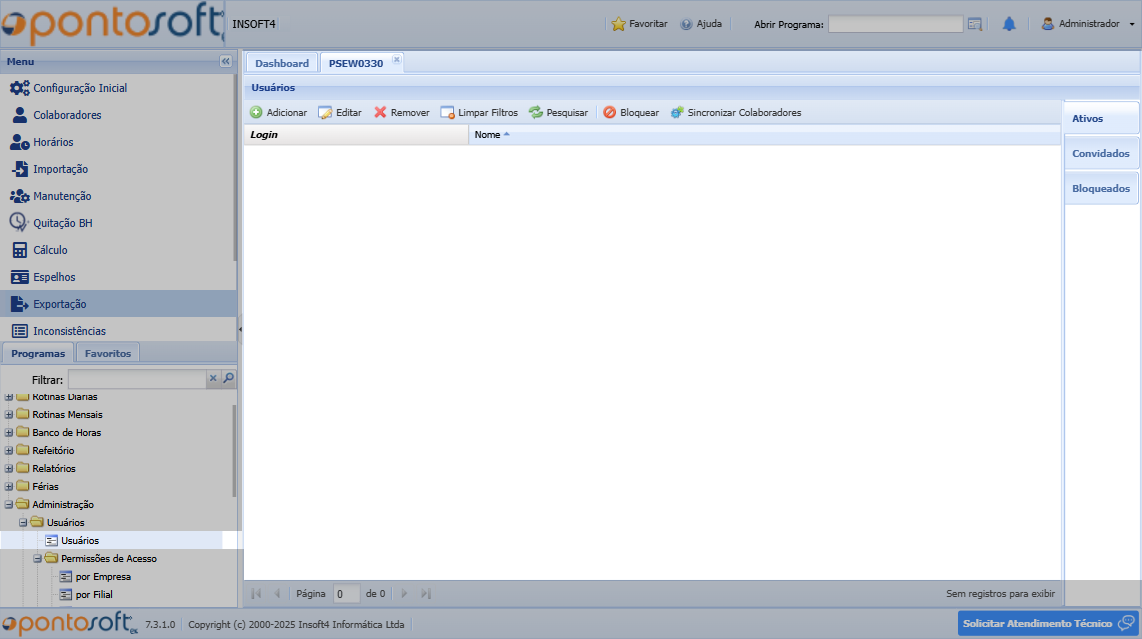Click the Favoritar star icon
This screenshot has height=639, width=1142.
tap(618, 24)
